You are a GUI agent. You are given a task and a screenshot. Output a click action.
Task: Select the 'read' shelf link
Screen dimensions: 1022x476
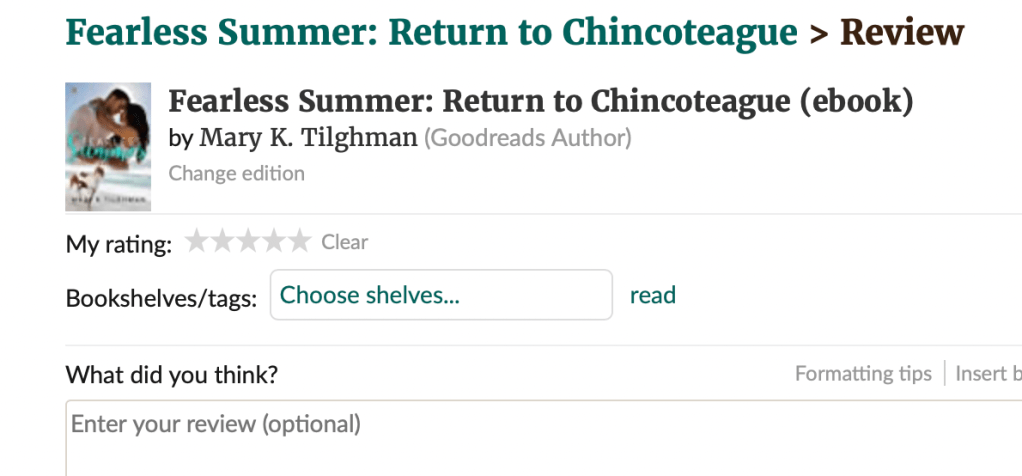653,295
